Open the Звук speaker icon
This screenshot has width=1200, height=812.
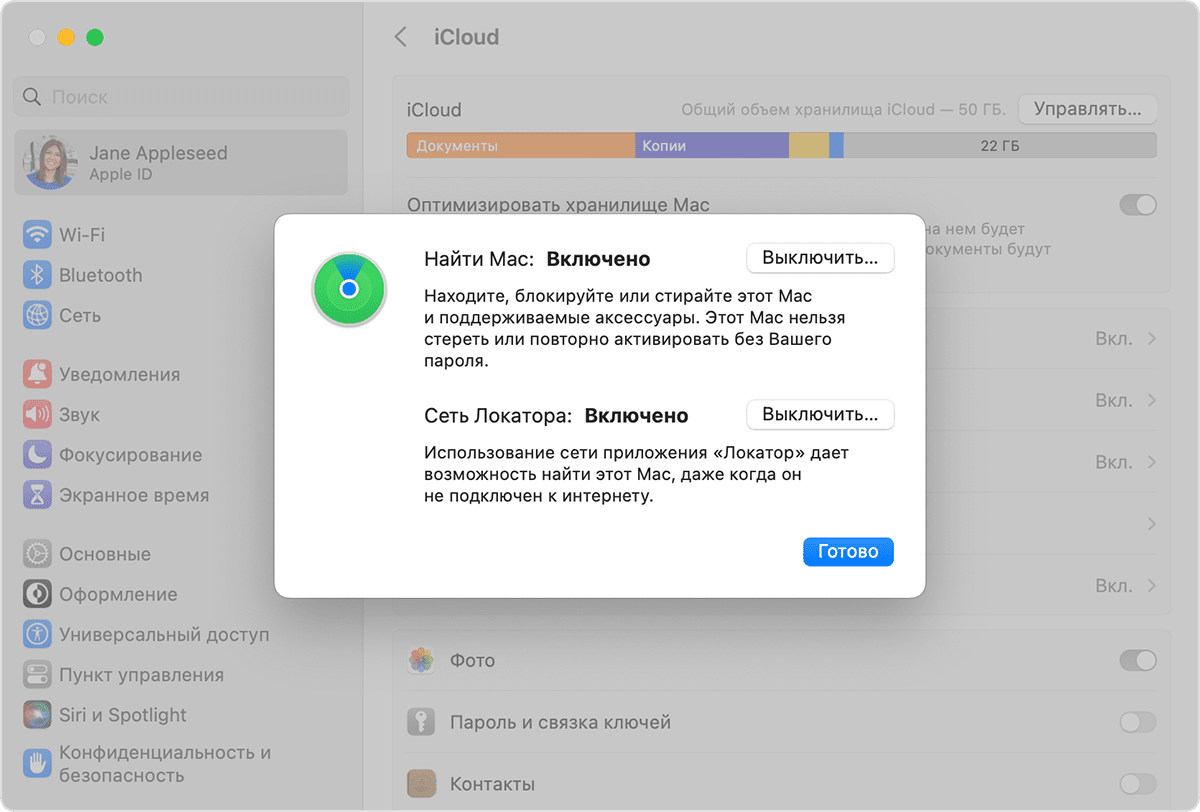pyautogui.click(x=37, y=414)
